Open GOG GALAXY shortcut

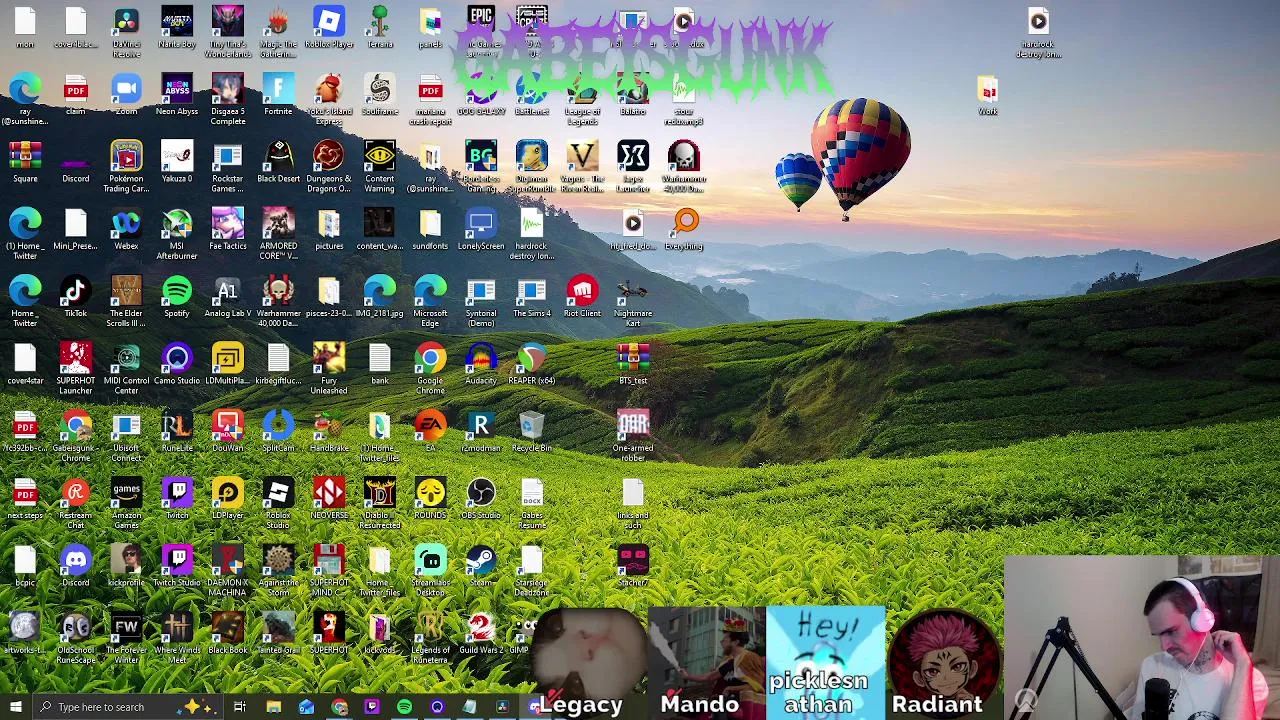pos(481,95)
